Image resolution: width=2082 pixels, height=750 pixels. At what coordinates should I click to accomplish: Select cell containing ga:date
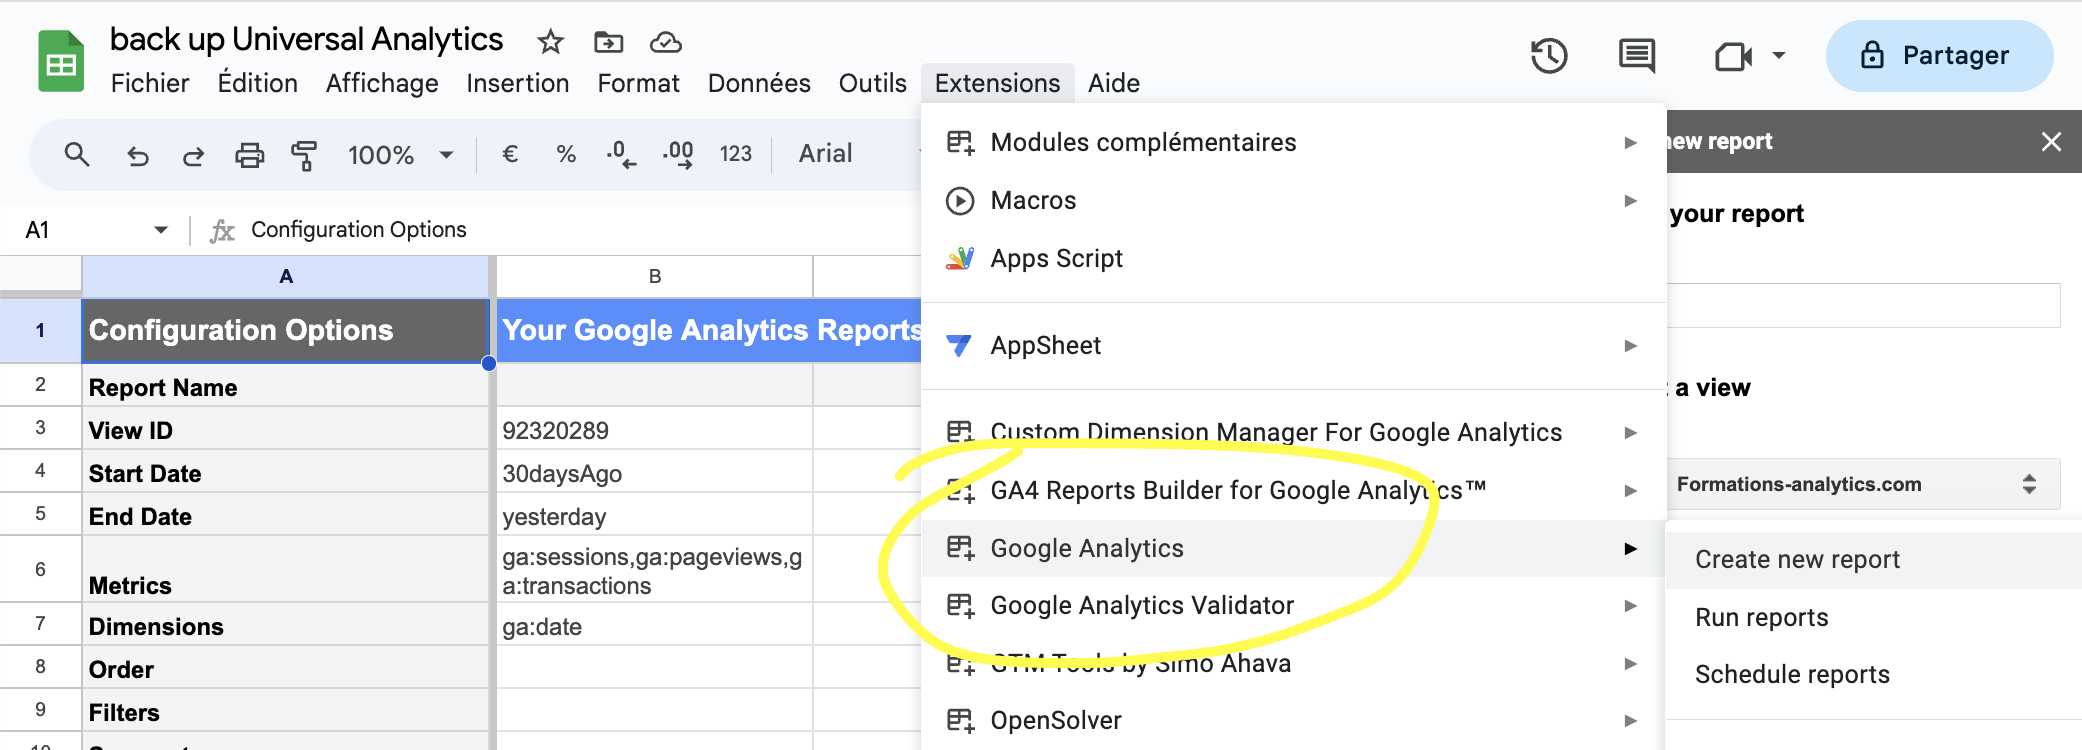(x=655, y=626)
